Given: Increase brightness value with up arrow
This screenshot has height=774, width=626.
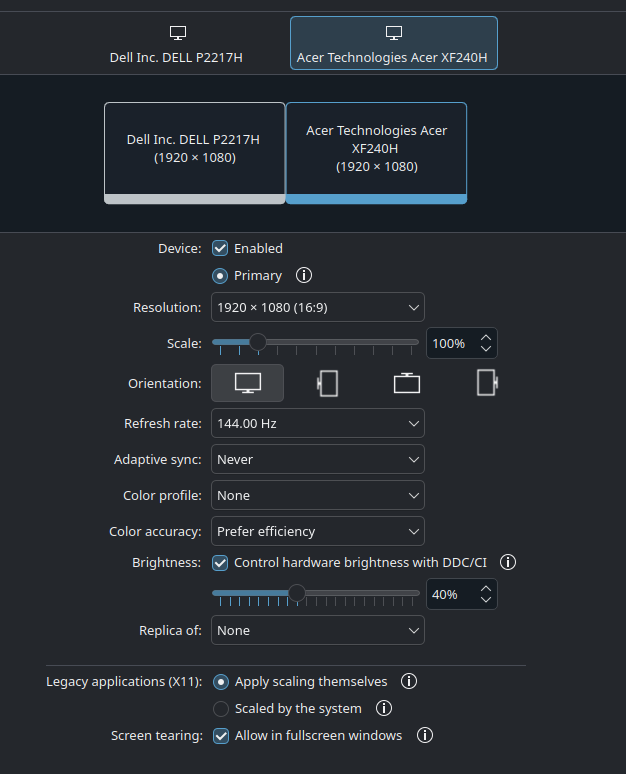Looking at the screenshot, I should tap(486, 589).
